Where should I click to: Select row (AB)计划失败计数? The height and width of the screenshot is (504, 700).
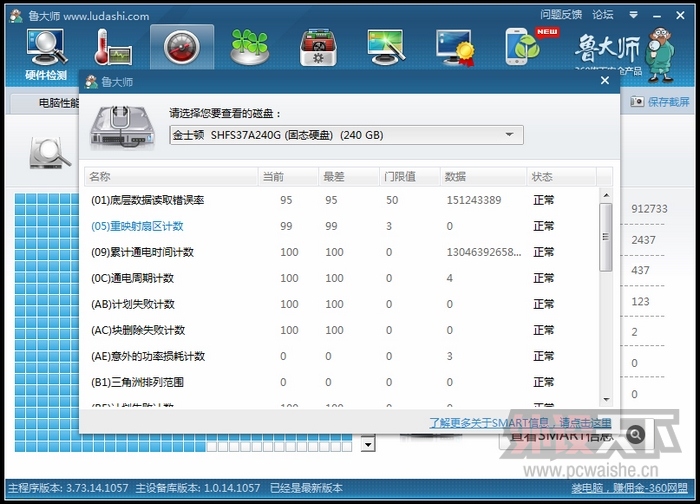pos(342,304)
